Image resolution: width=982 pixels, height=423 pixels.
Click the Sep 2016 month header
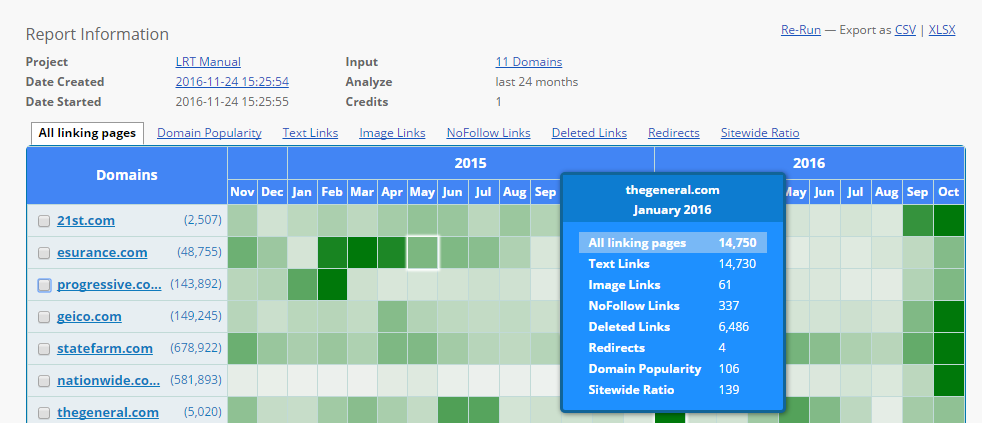point(918,192)
